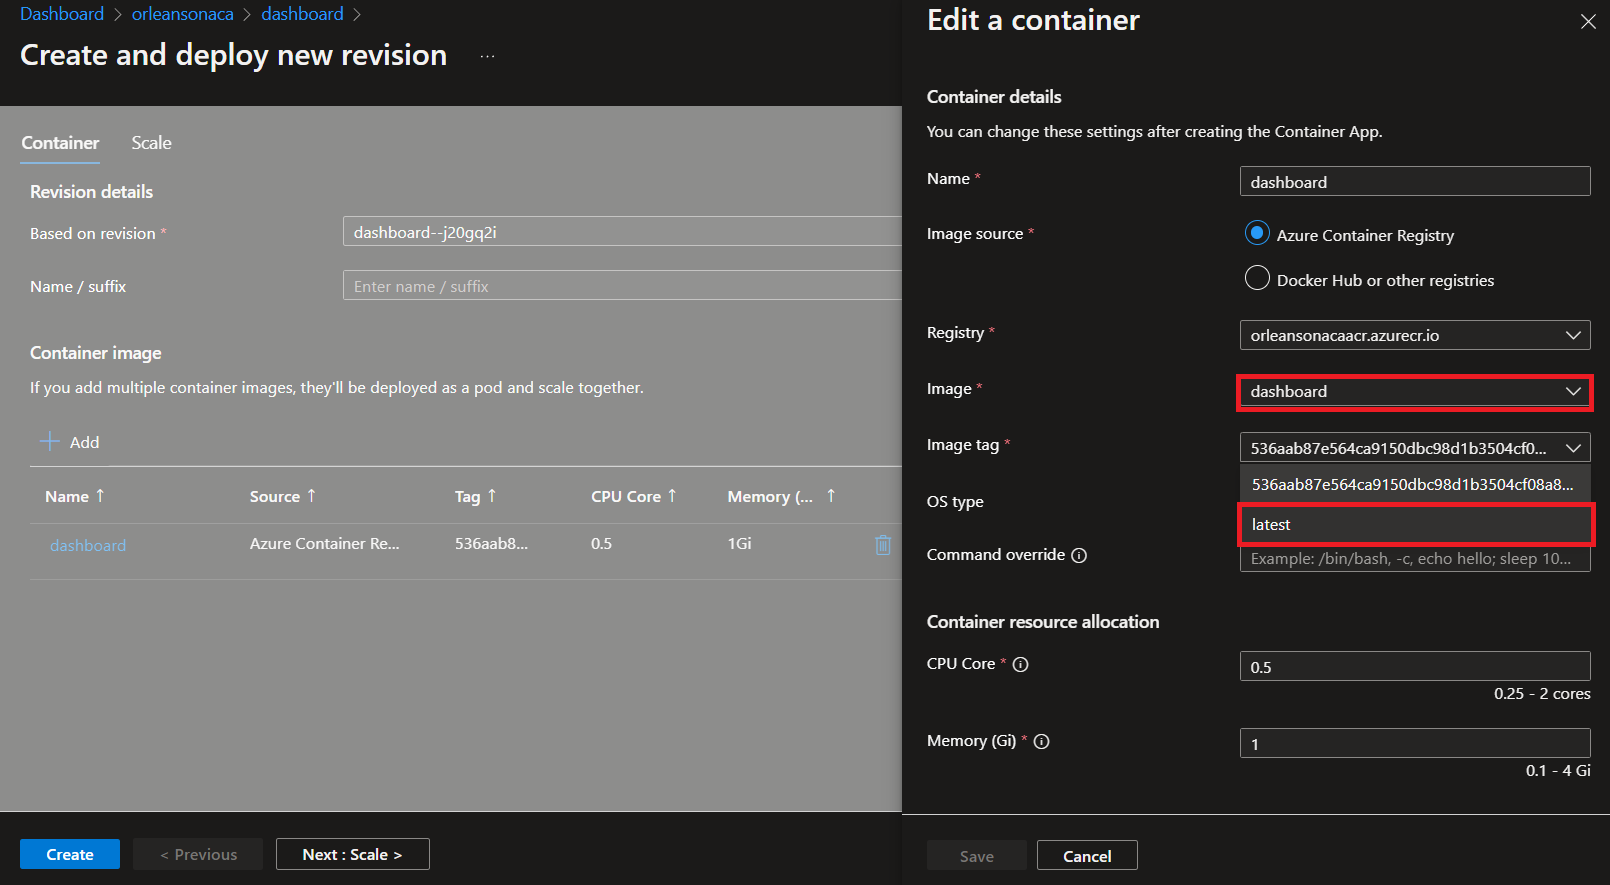This screenshot has height=885, width=1610.
Task: Sort table by Name column arrow
Action: (100, 495)
